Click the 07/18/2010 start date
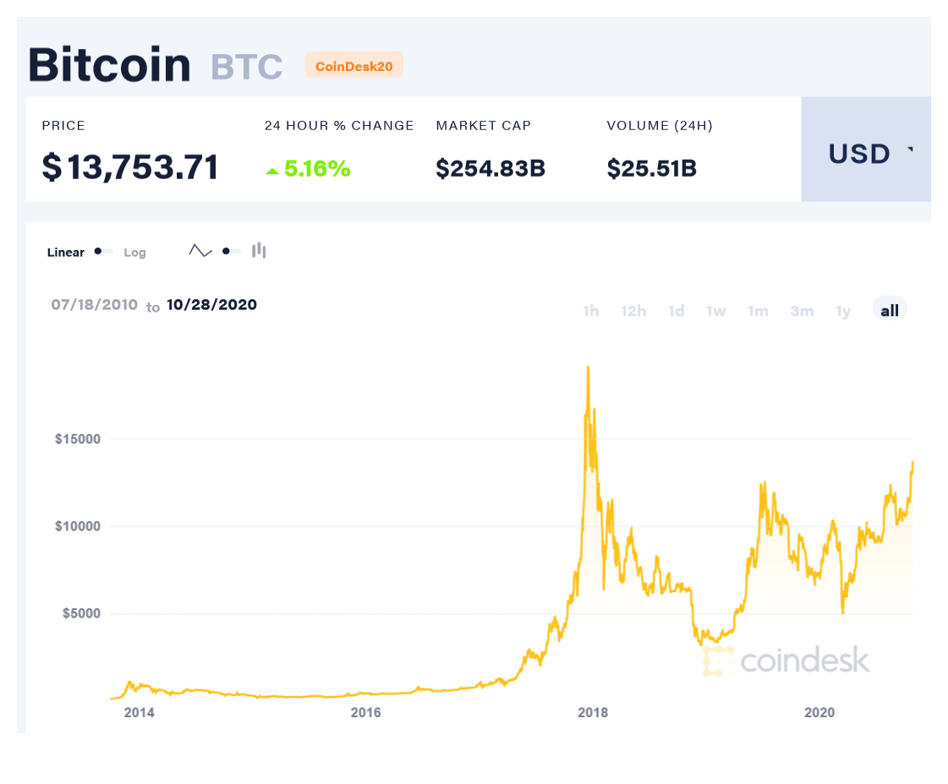 tap(94, 305)
